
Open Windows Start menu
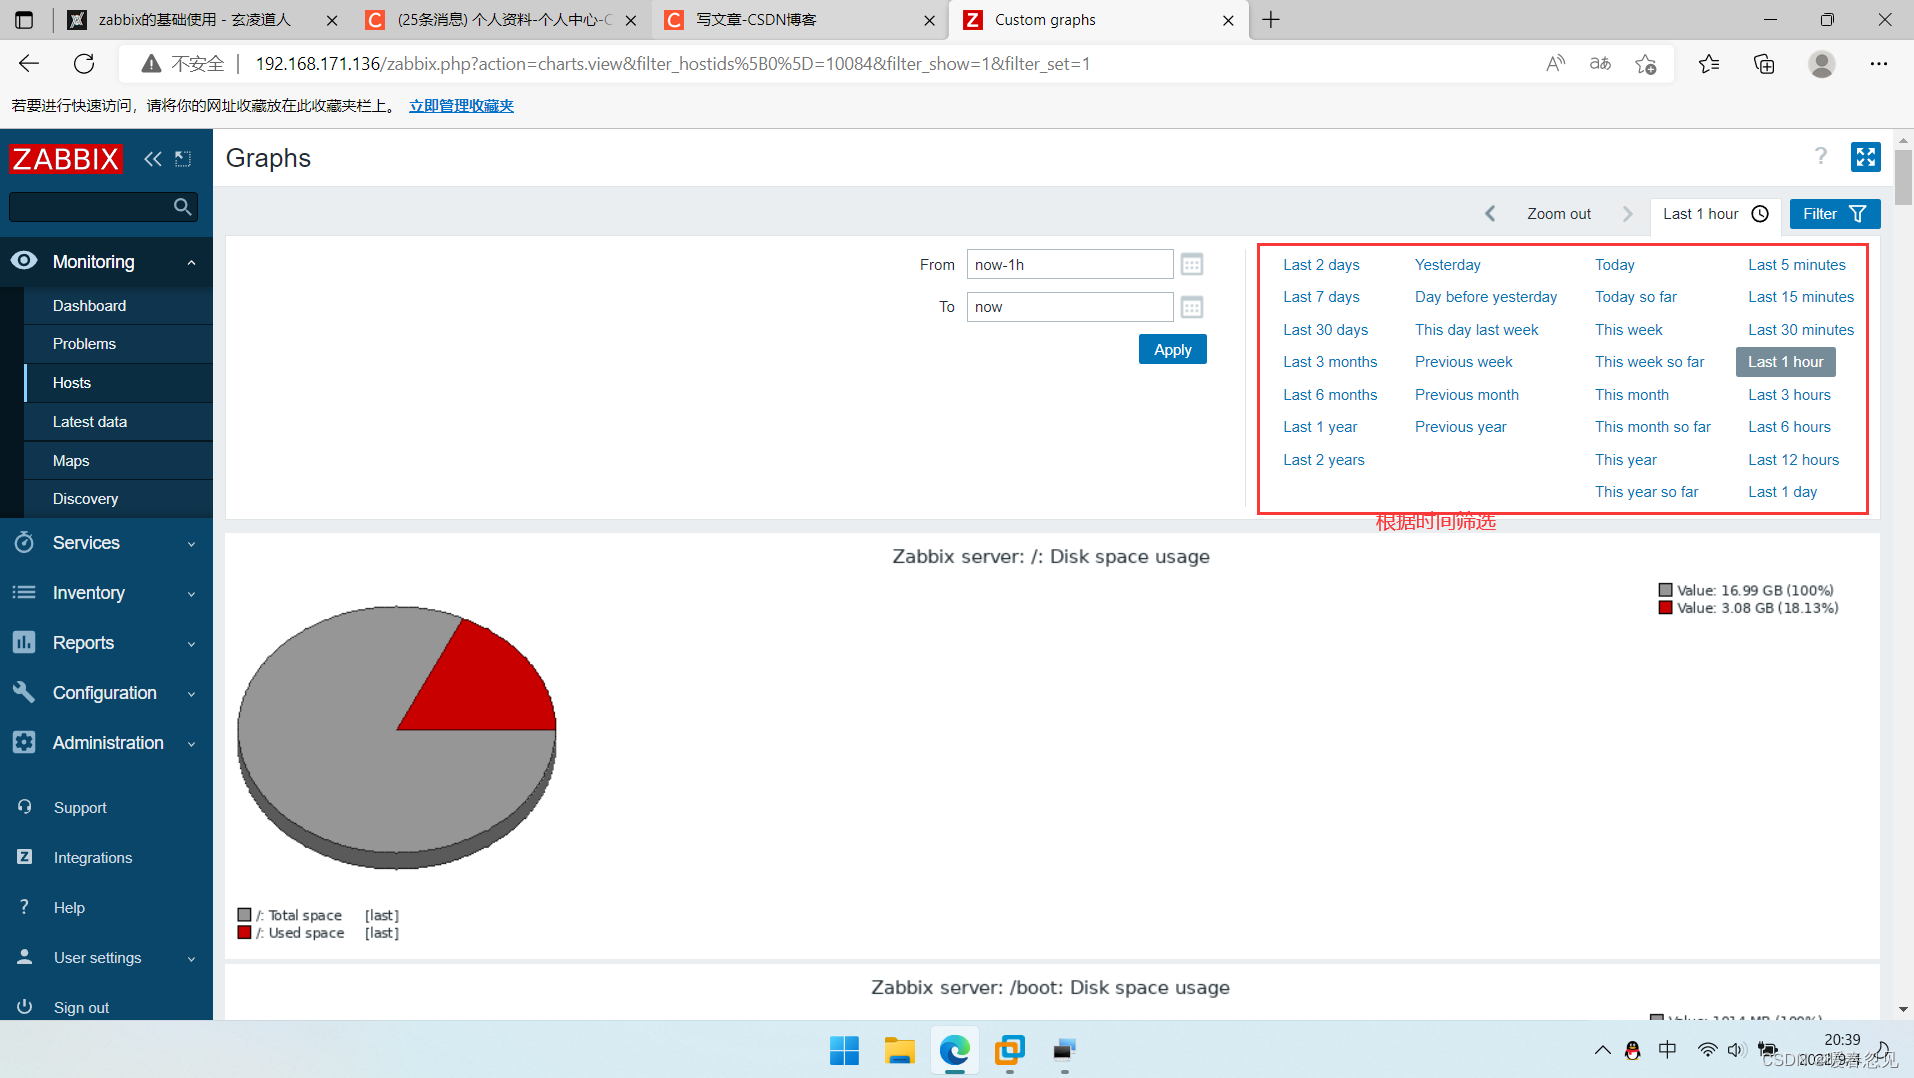[x=844, y=1050]
